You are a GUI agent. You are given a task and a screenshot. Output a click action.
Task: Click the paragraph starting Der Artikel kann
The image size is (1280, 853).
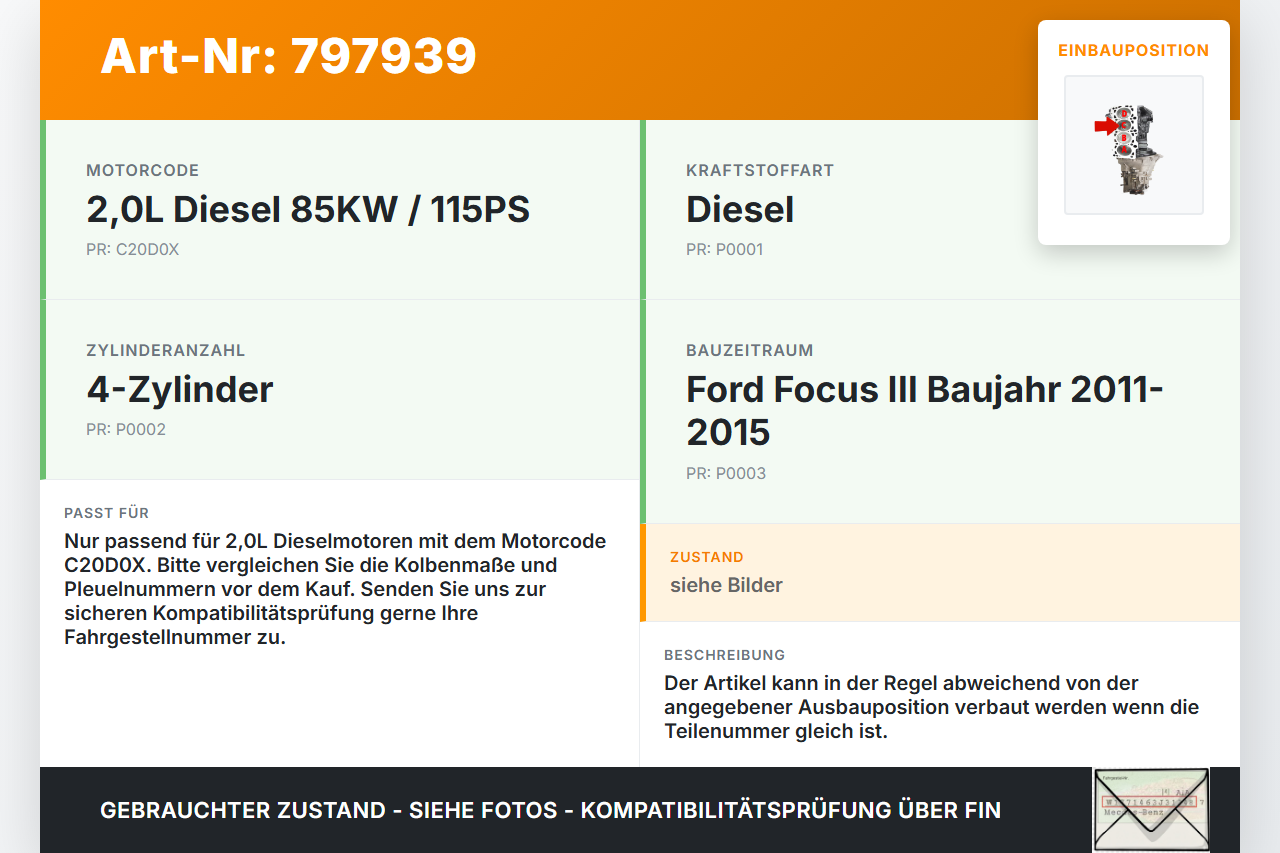(931, 707)
